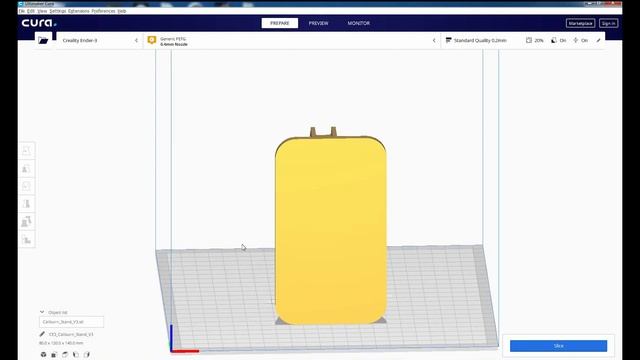Click the infill 20% icon
Viewport: 640px width, 360px height.
pyautogui.click(x=529, y=40)
